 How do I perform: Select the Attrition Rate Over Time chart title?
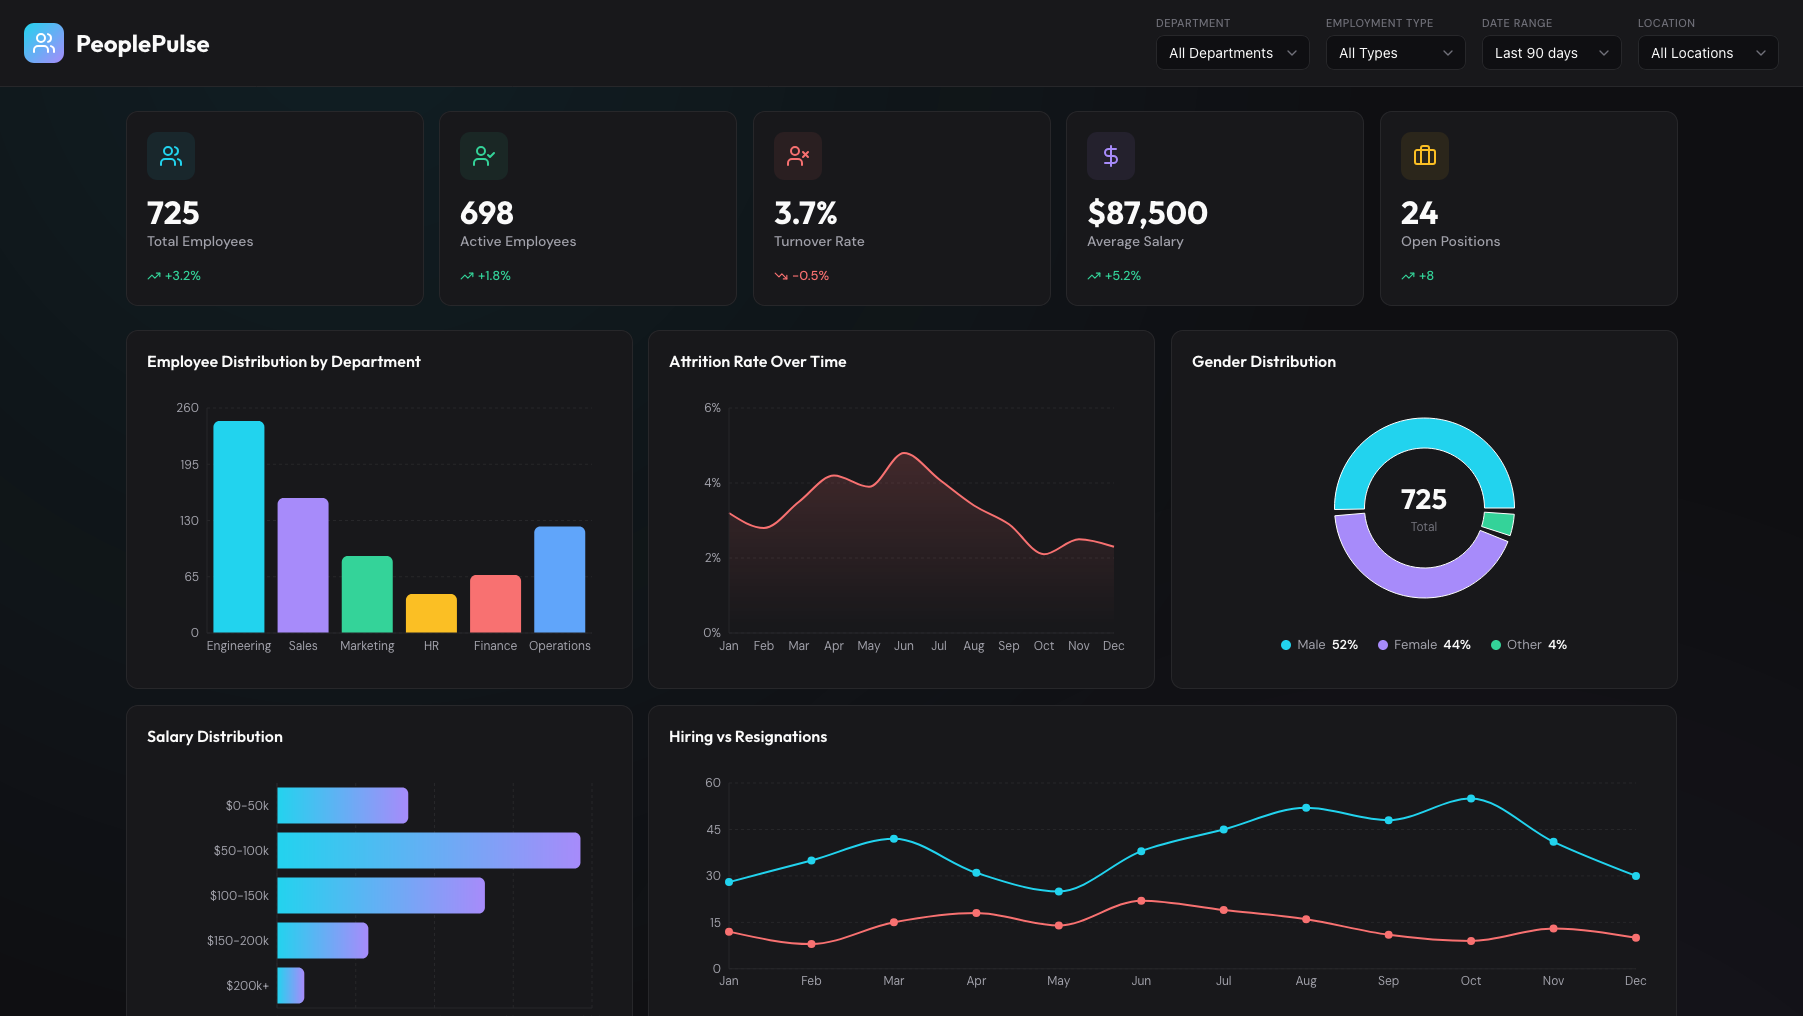click(757, 361)
